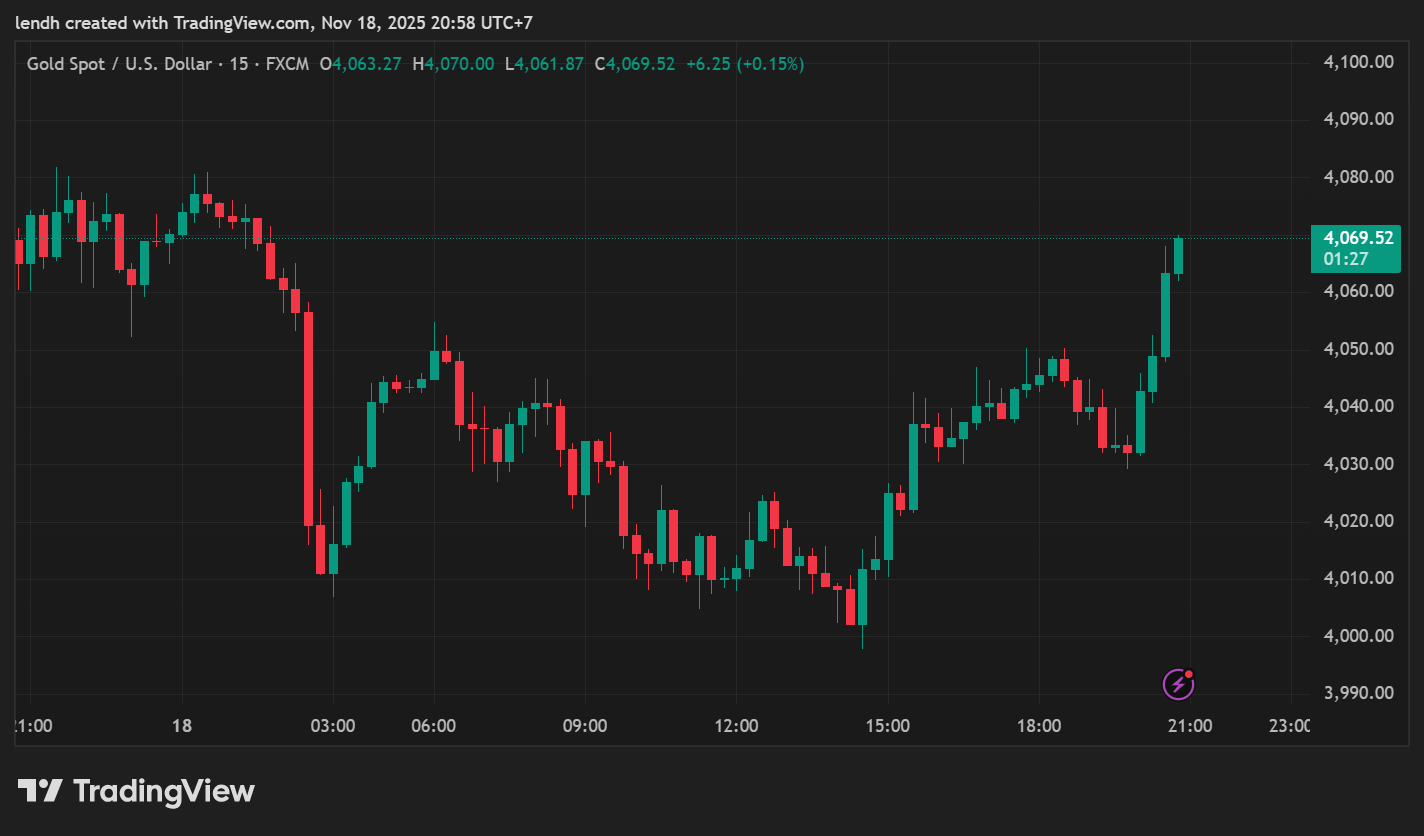The width and height of the screenshot is (1424, 836).
Task: Click the purple lightning bolt icon
Action: click(x=1178, y=685)
